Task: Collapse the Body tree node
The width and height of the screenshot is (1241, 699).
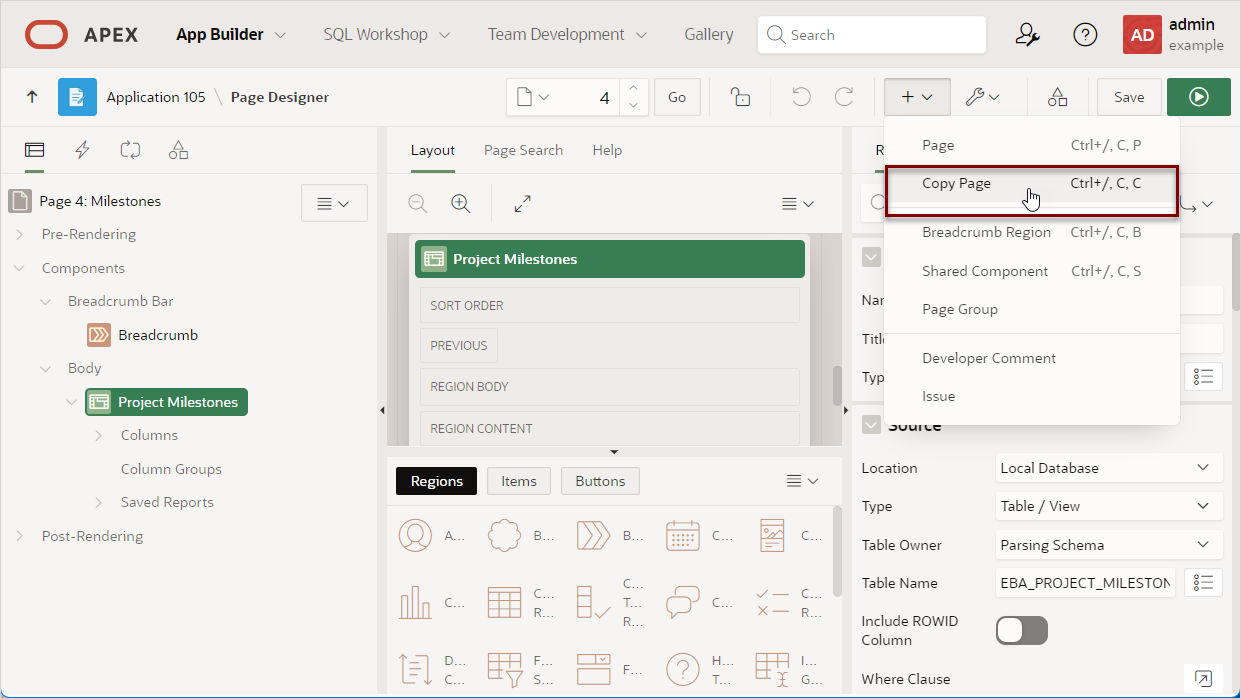Action: (46, 368)
